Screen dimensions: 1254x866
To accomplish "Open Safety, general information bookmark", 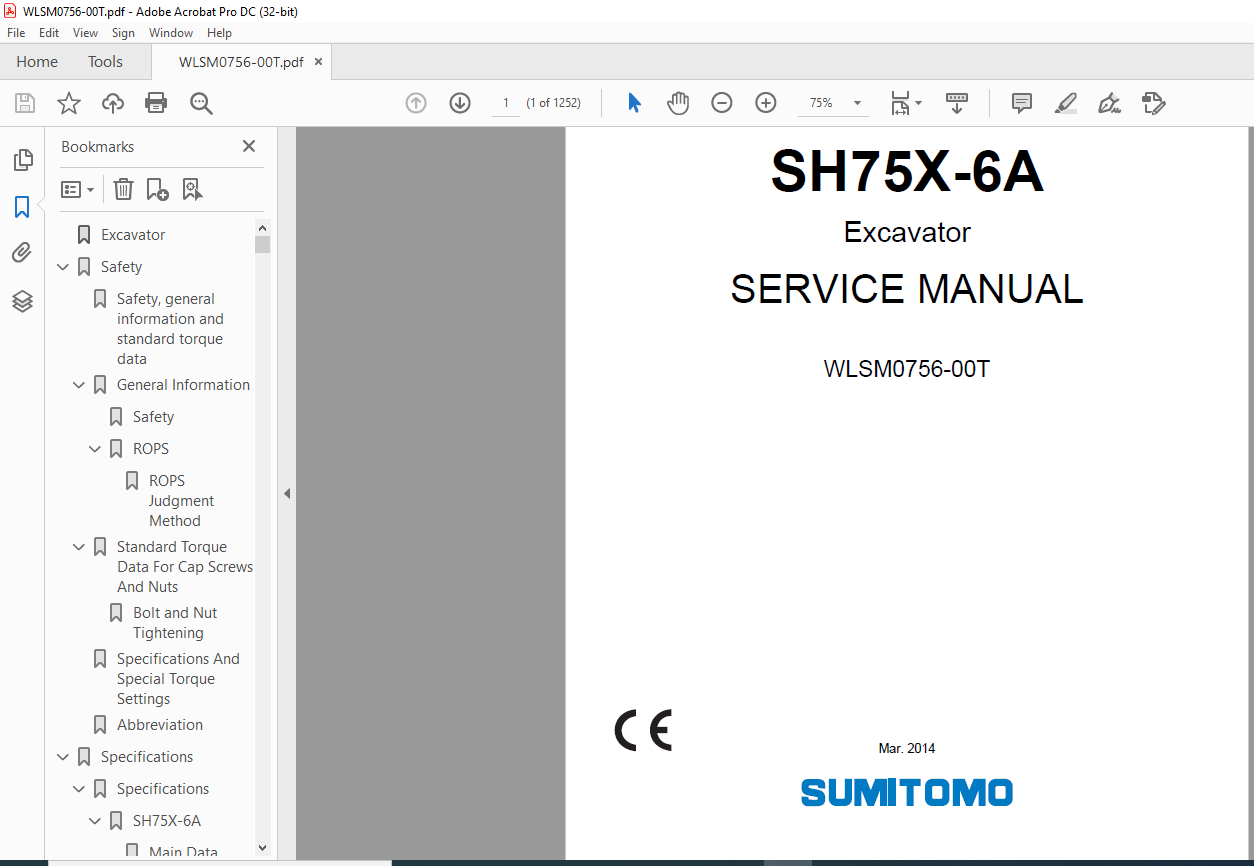I will [170, 329].
